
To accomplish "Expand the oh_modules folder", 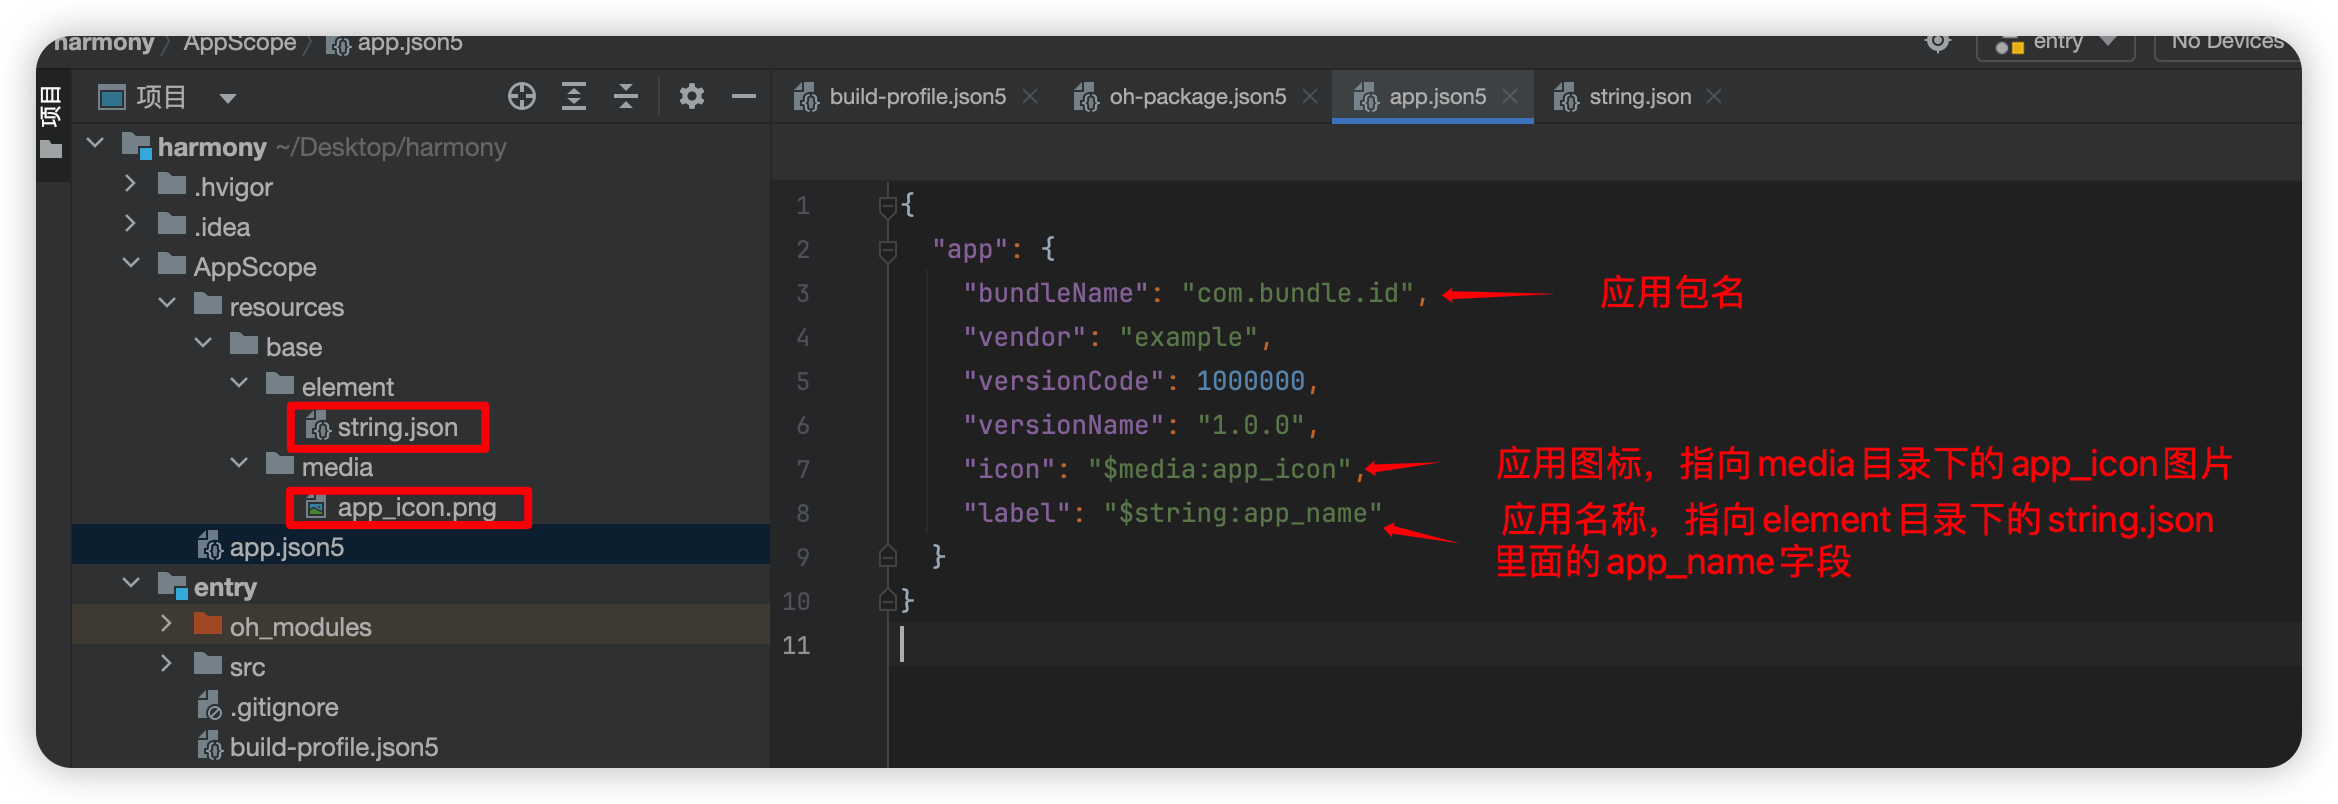I will (x=167, y=625).
